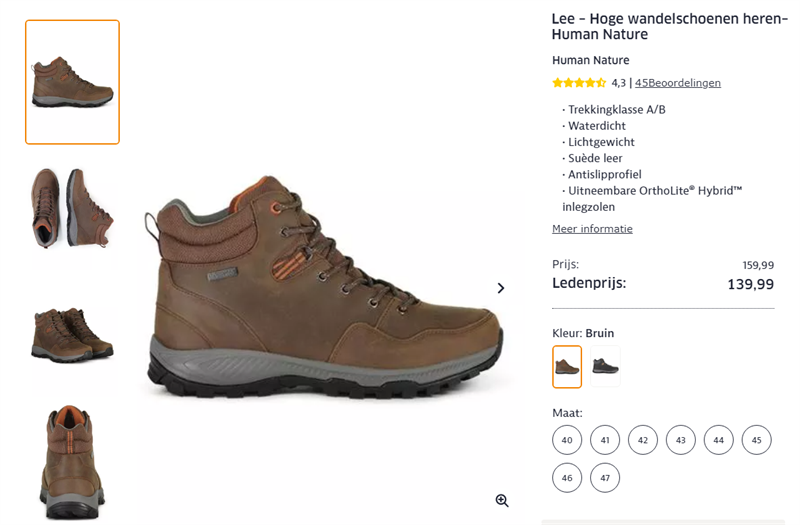Click the star rating icons
Screen dimensions: 800x525
(579, 83)
